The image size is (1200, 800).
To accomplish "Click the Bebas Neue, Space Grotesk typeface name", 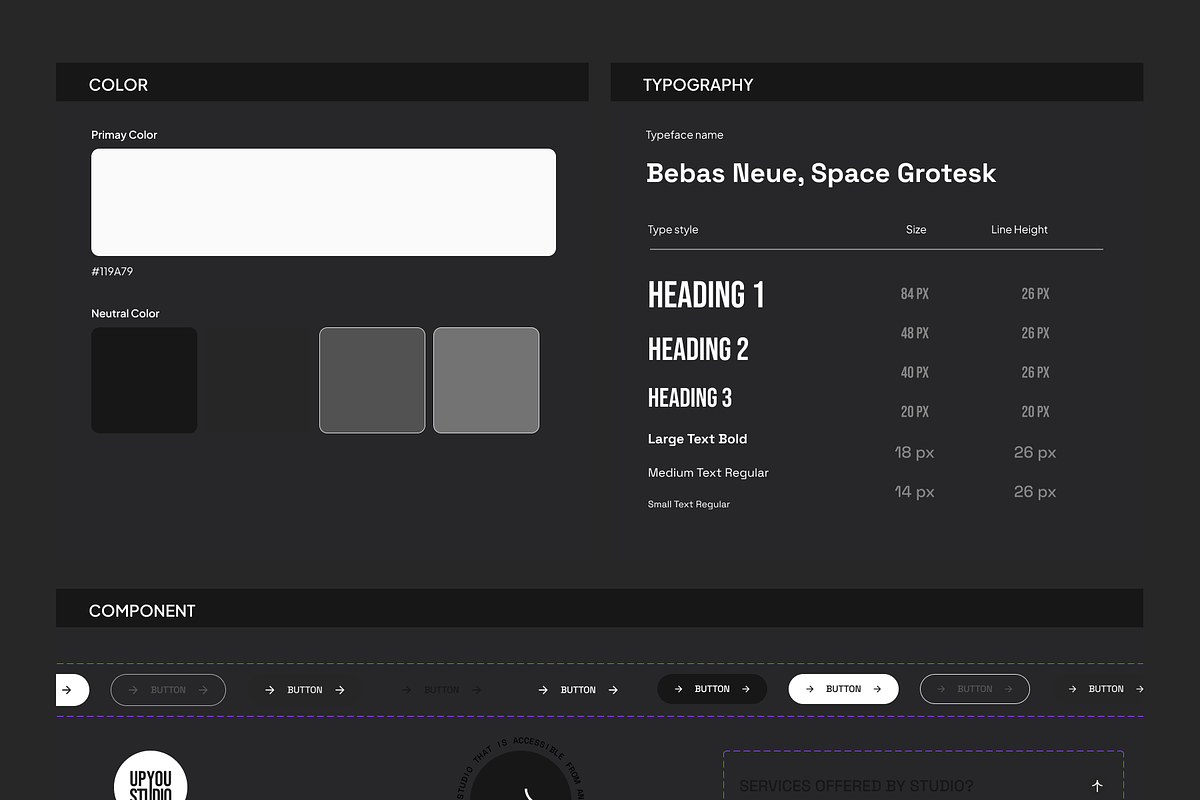I will pyautogui.click(x=821, y=173).
